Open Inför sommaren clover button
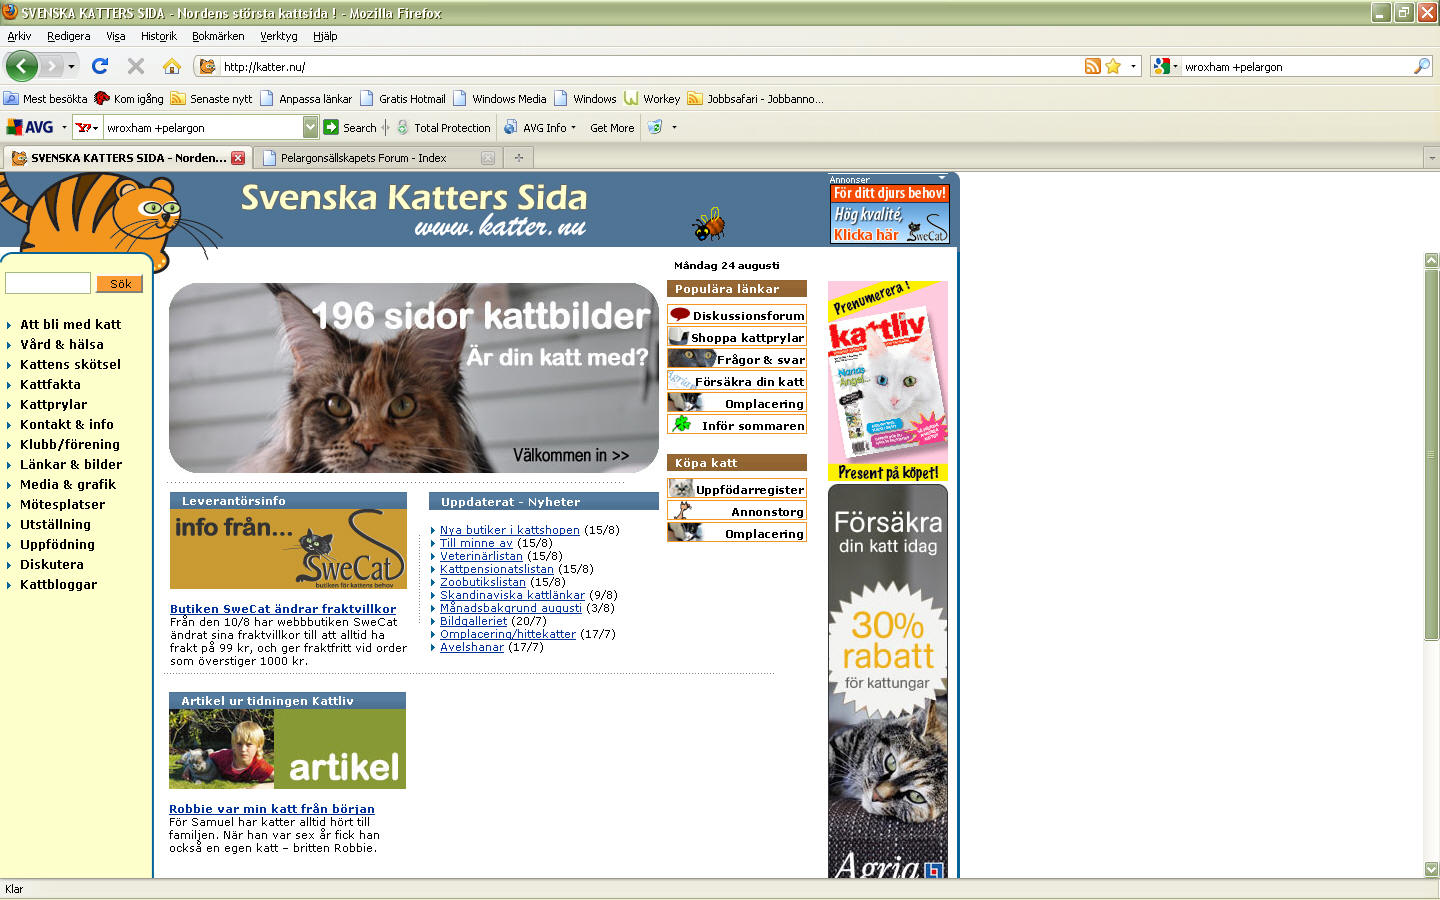Viewport: 1440px width, 900px height. point(737,425)
